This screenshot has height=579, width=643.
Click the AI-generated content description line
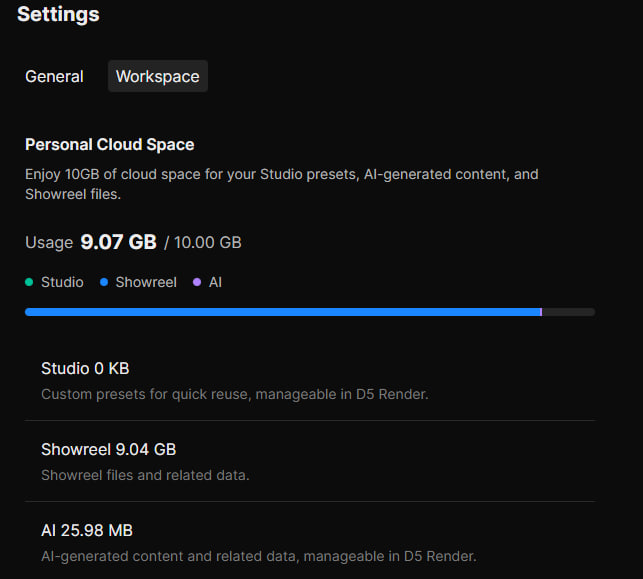point(258,556)
